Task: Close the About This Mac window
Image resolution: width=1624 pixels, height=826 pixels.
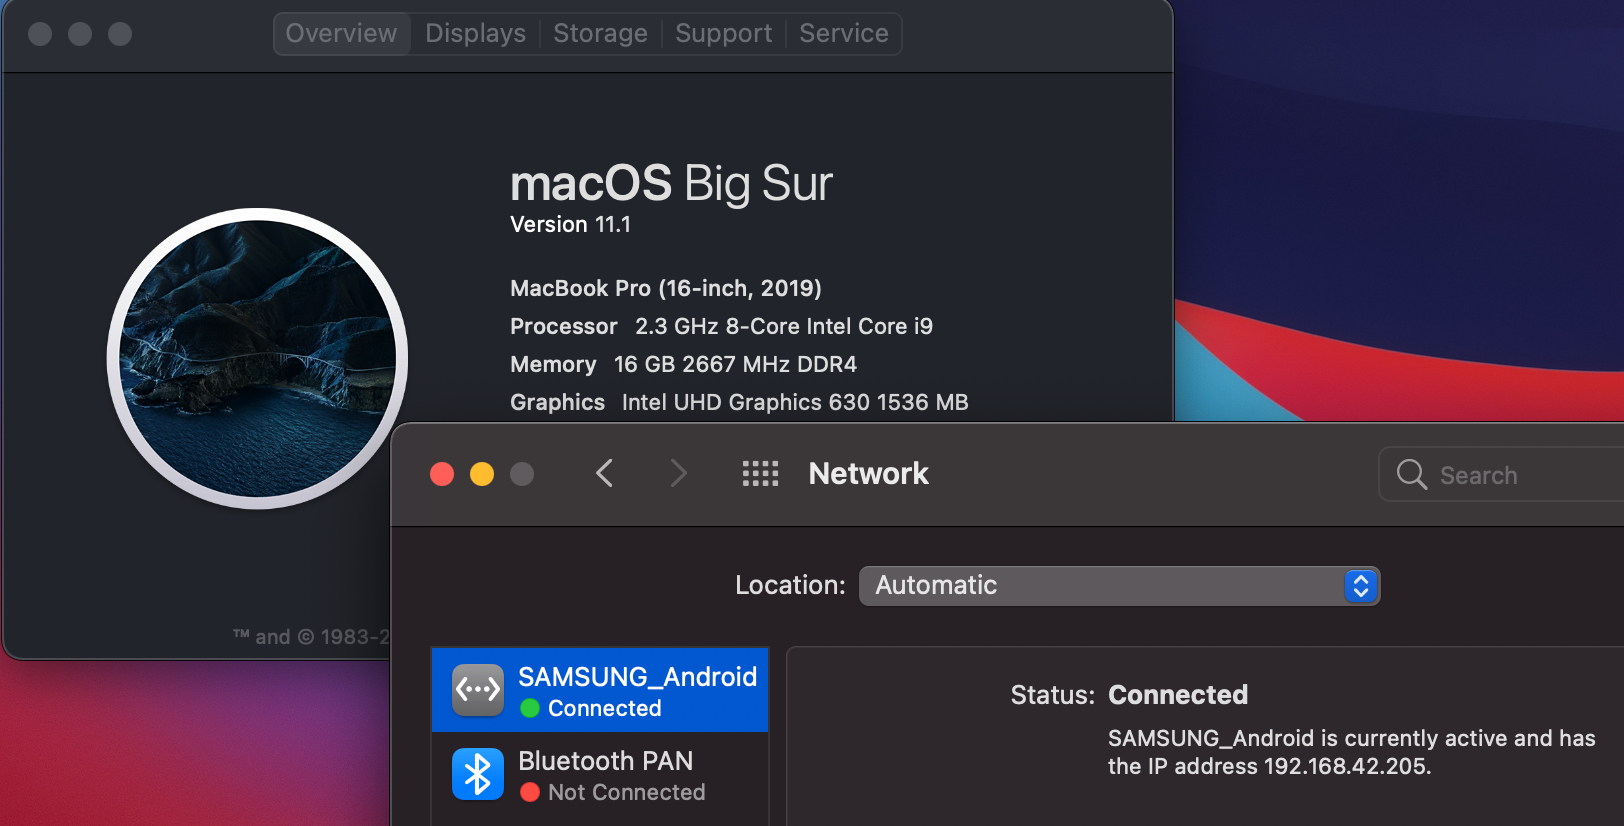Action: [40, 34]
